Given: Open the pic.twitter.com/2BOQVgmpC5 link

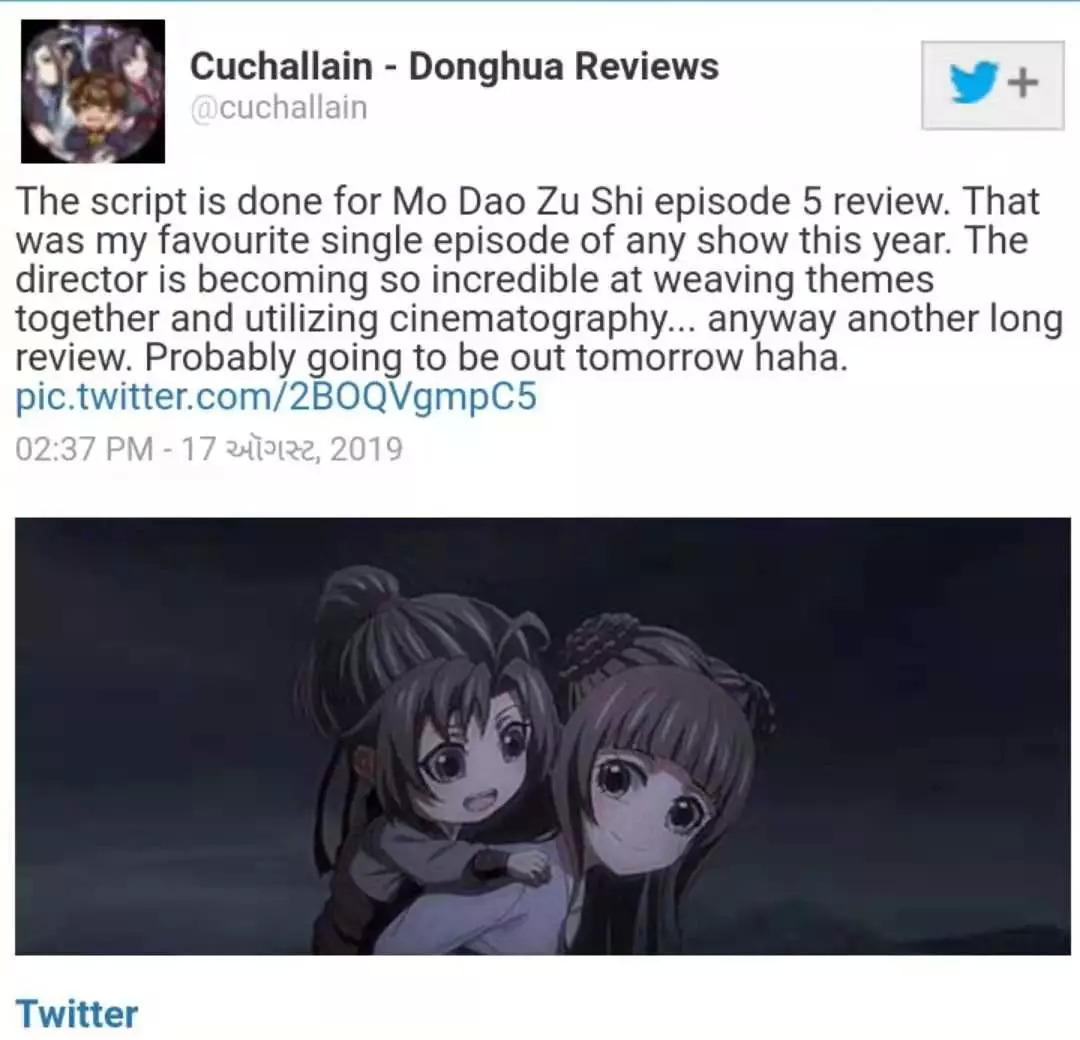Looking at the screenshot, I should coord(276,397).
